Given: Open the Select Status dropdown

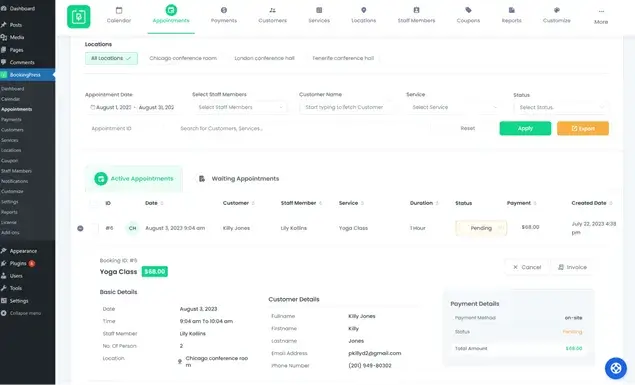Looking at the screenshot, I should (561, 107).
